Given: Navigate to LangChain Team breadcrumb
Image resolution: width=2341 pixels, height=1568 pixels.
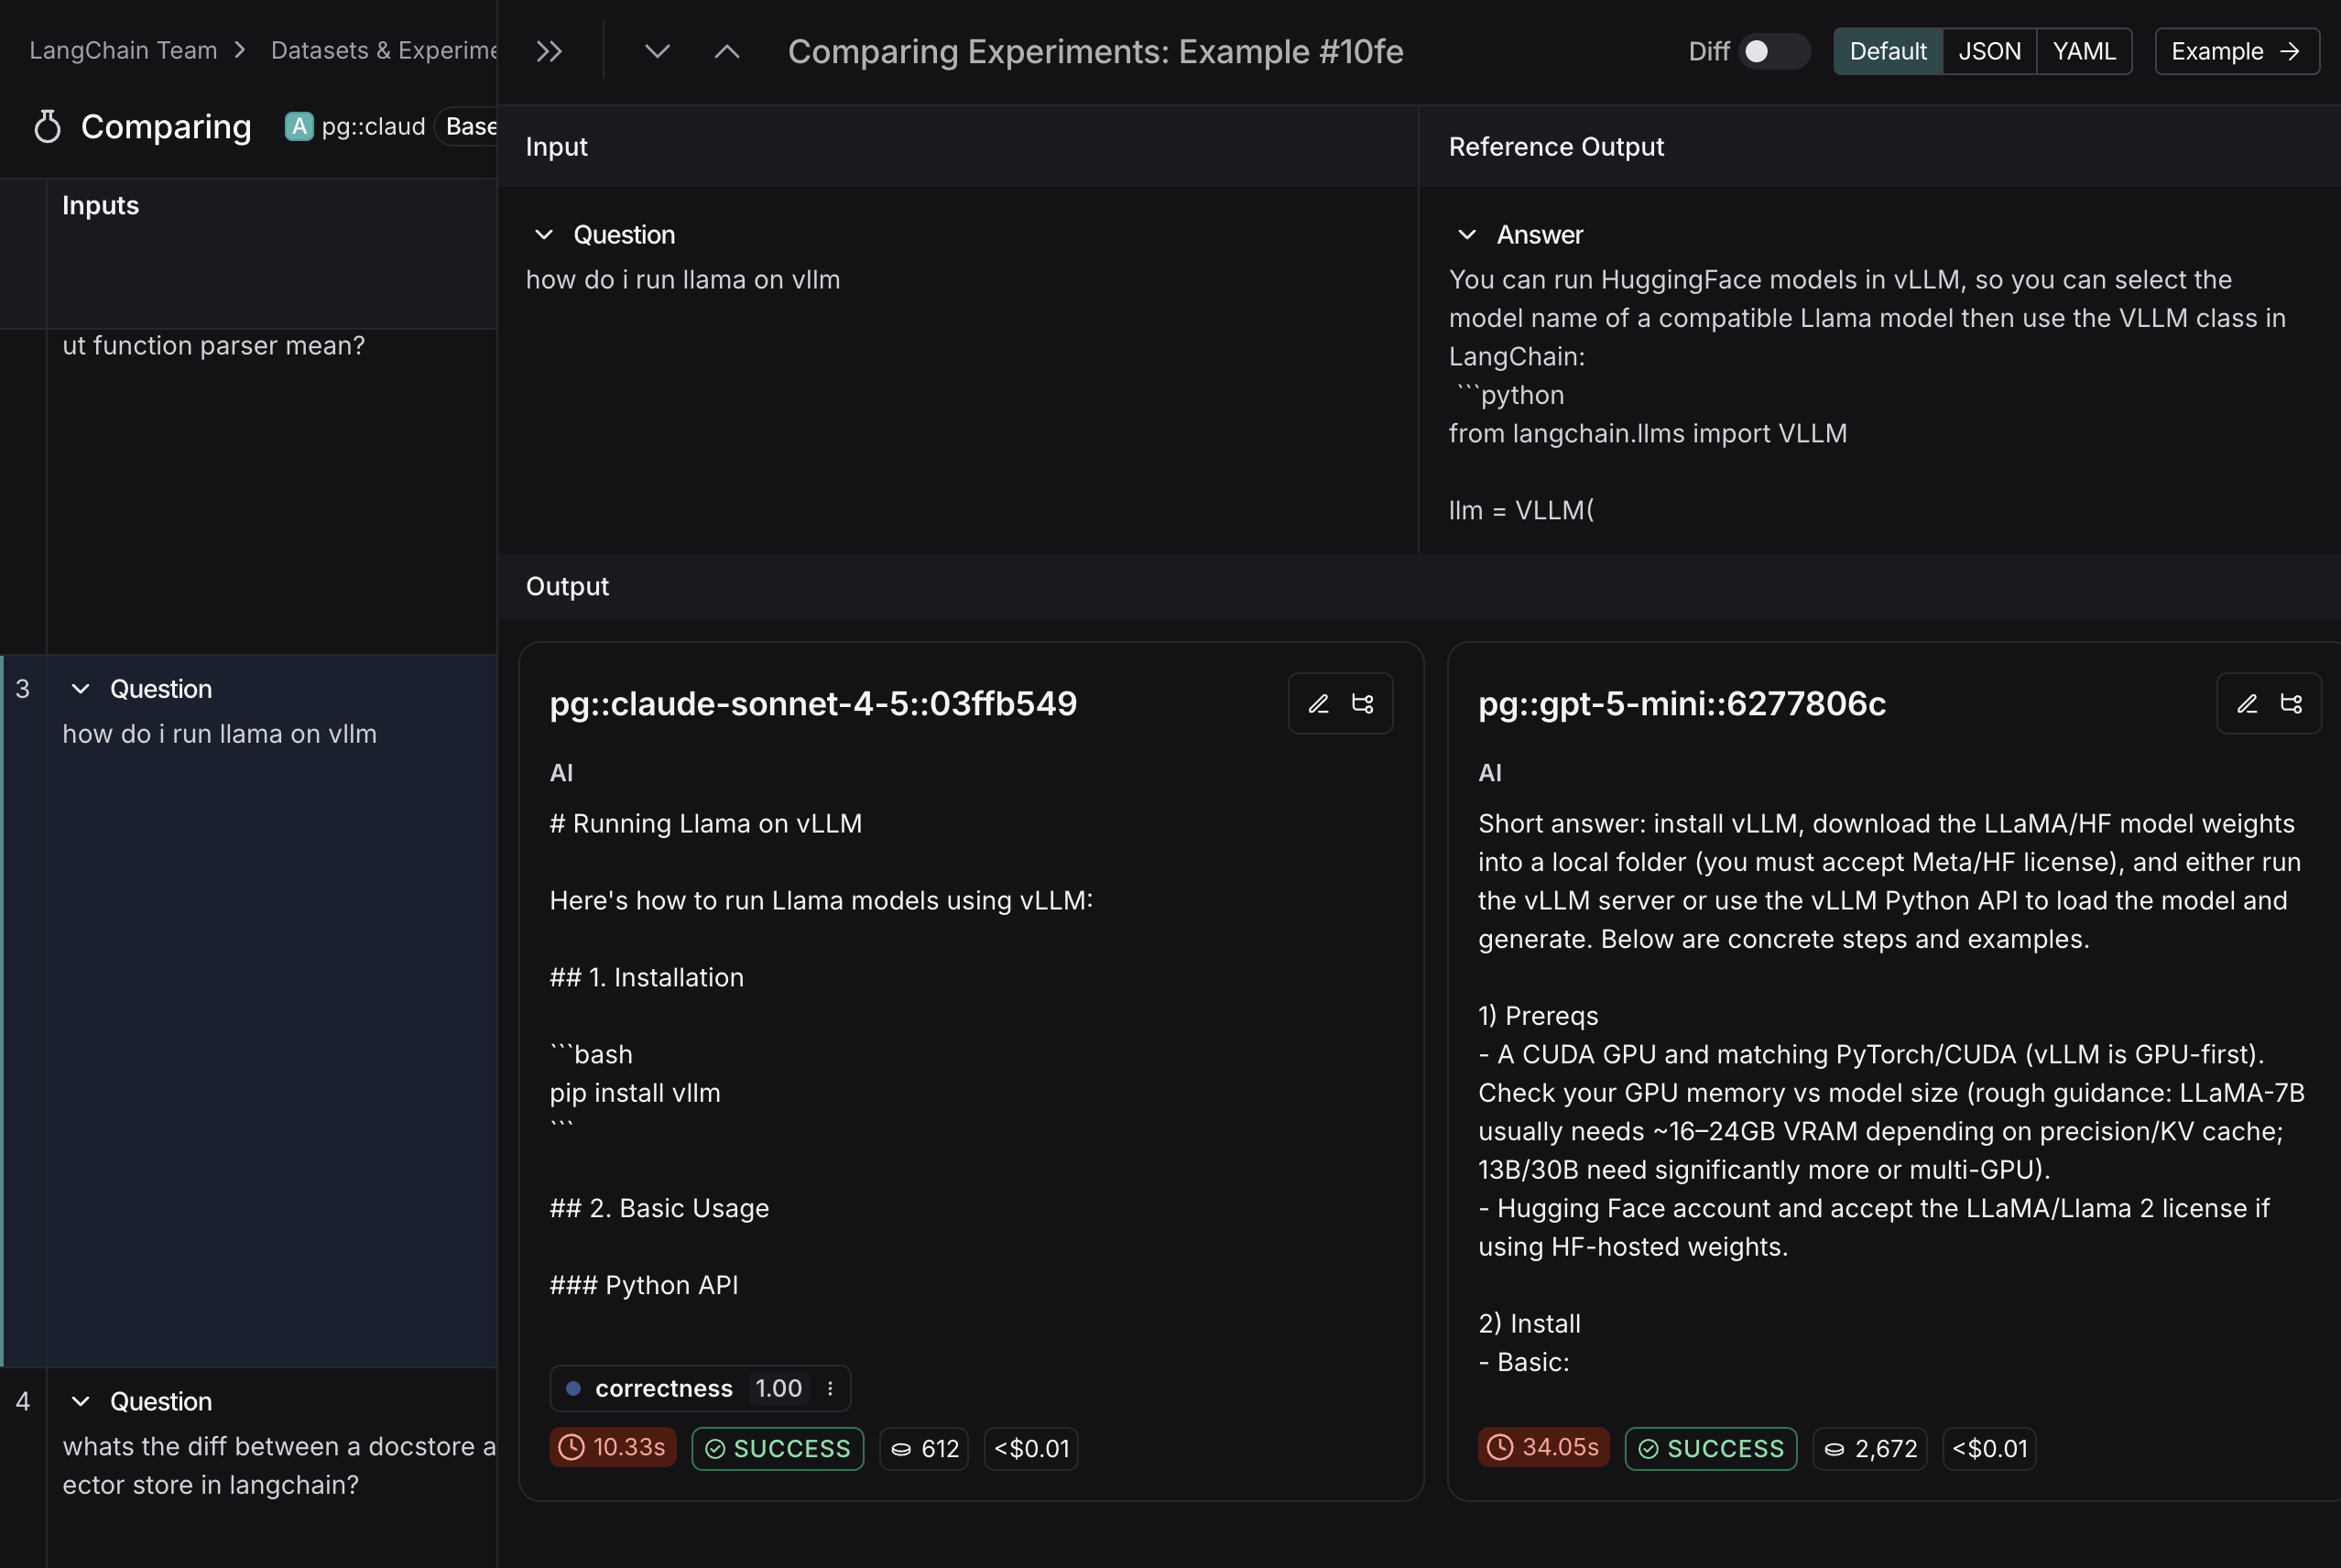Looking at the screenshot, I should [x=121, y=49].
